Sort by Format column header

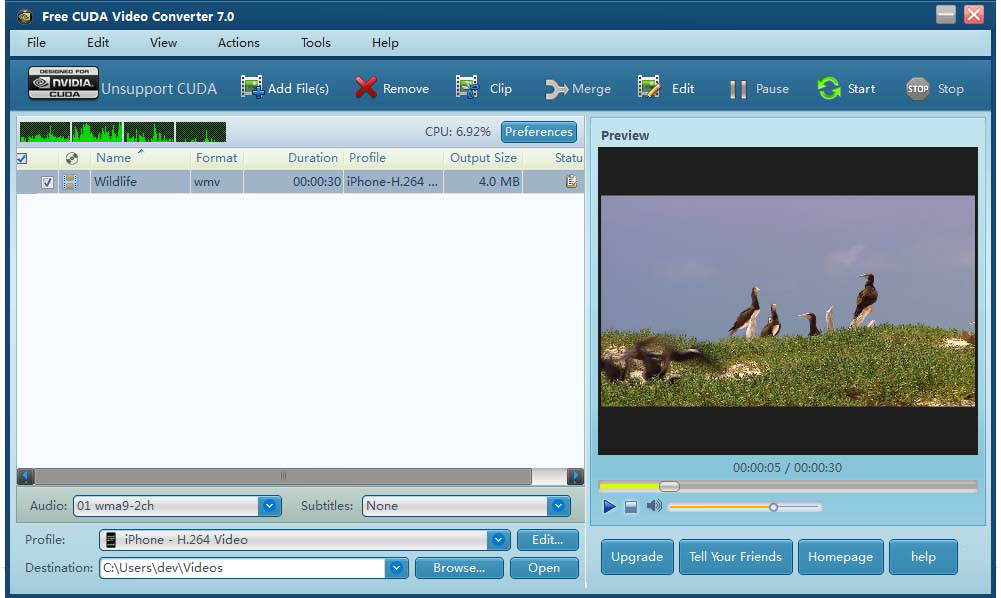click(216, 158)
